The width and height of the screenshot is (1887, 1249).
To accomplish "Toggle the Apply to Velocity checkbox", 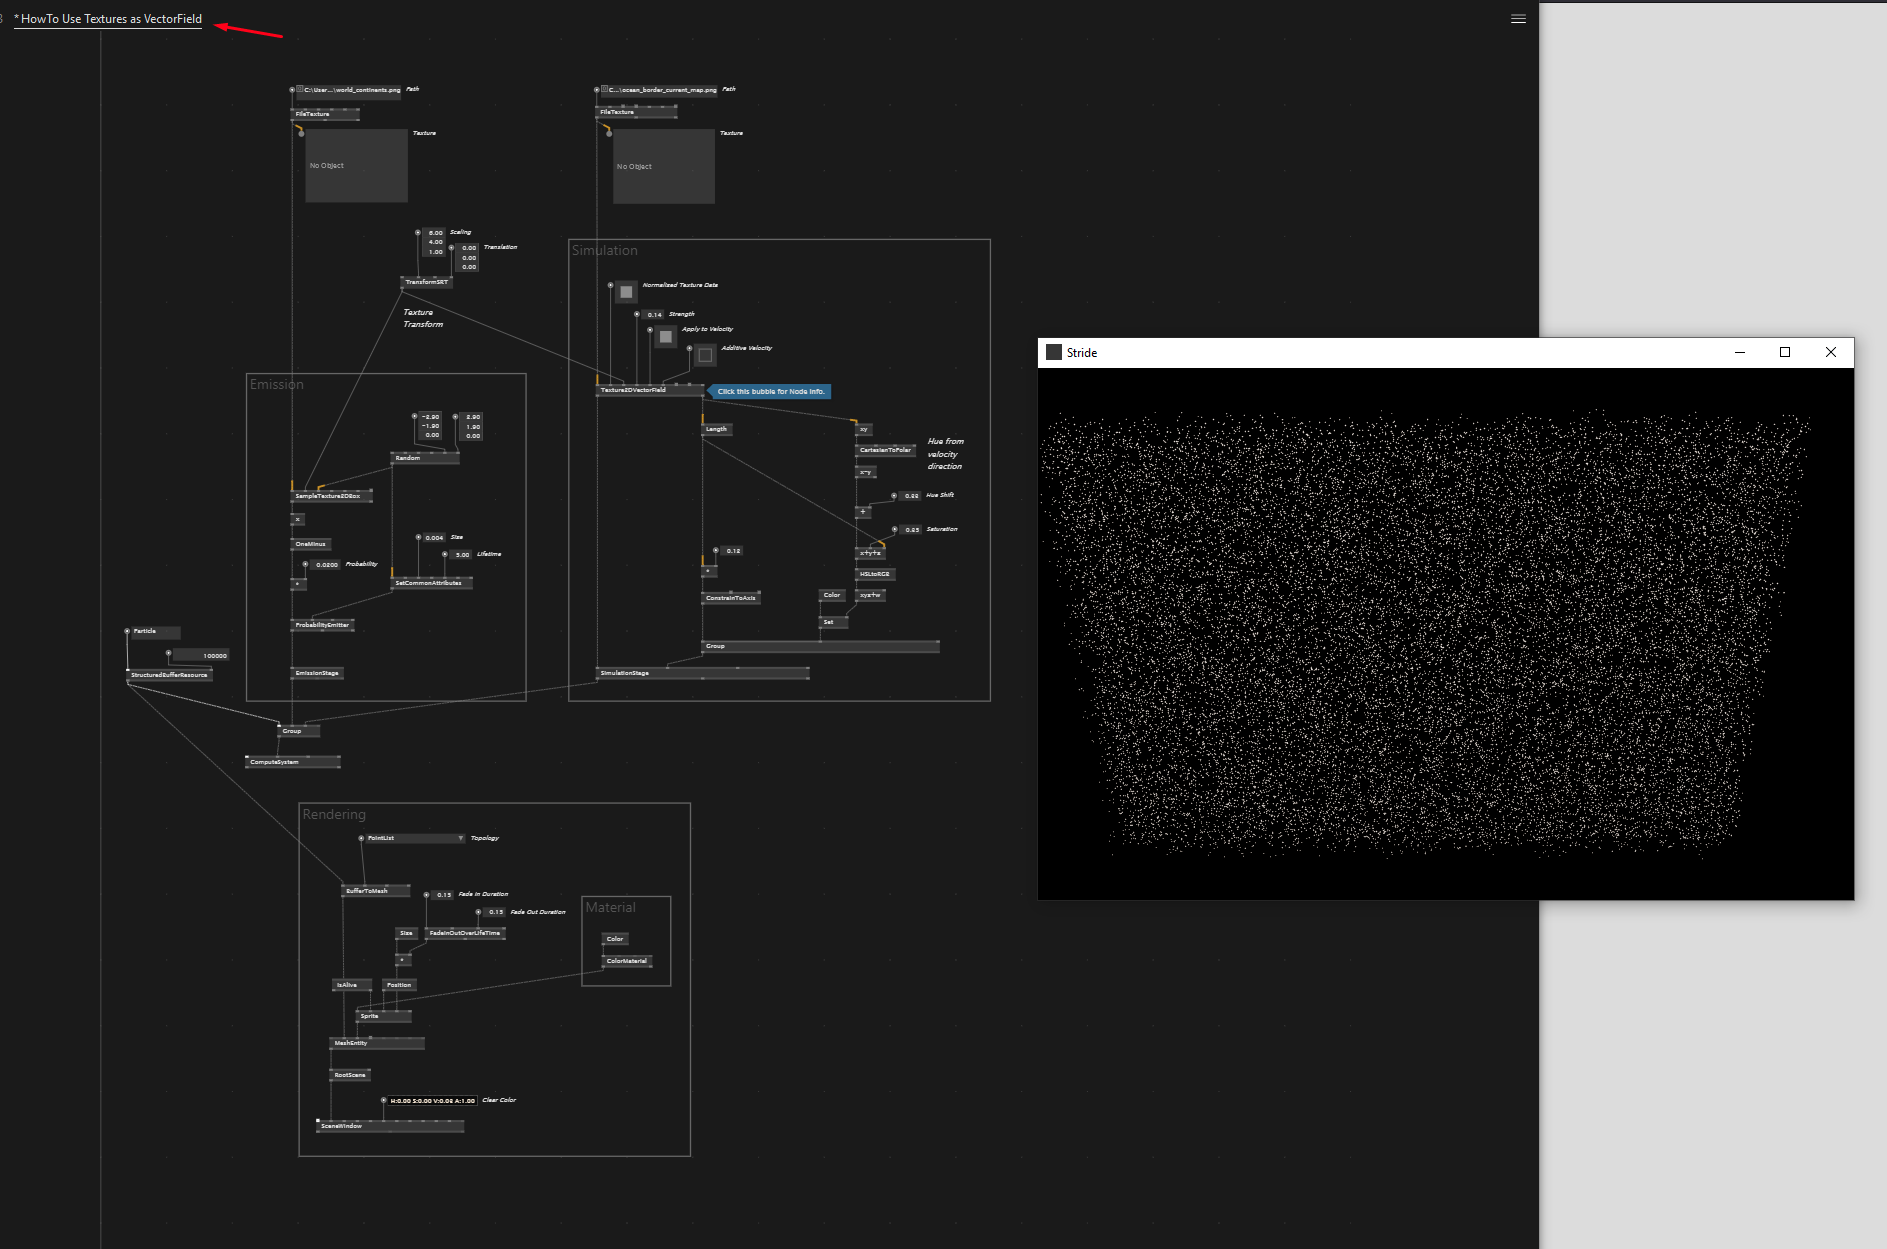I will point(666,336).
